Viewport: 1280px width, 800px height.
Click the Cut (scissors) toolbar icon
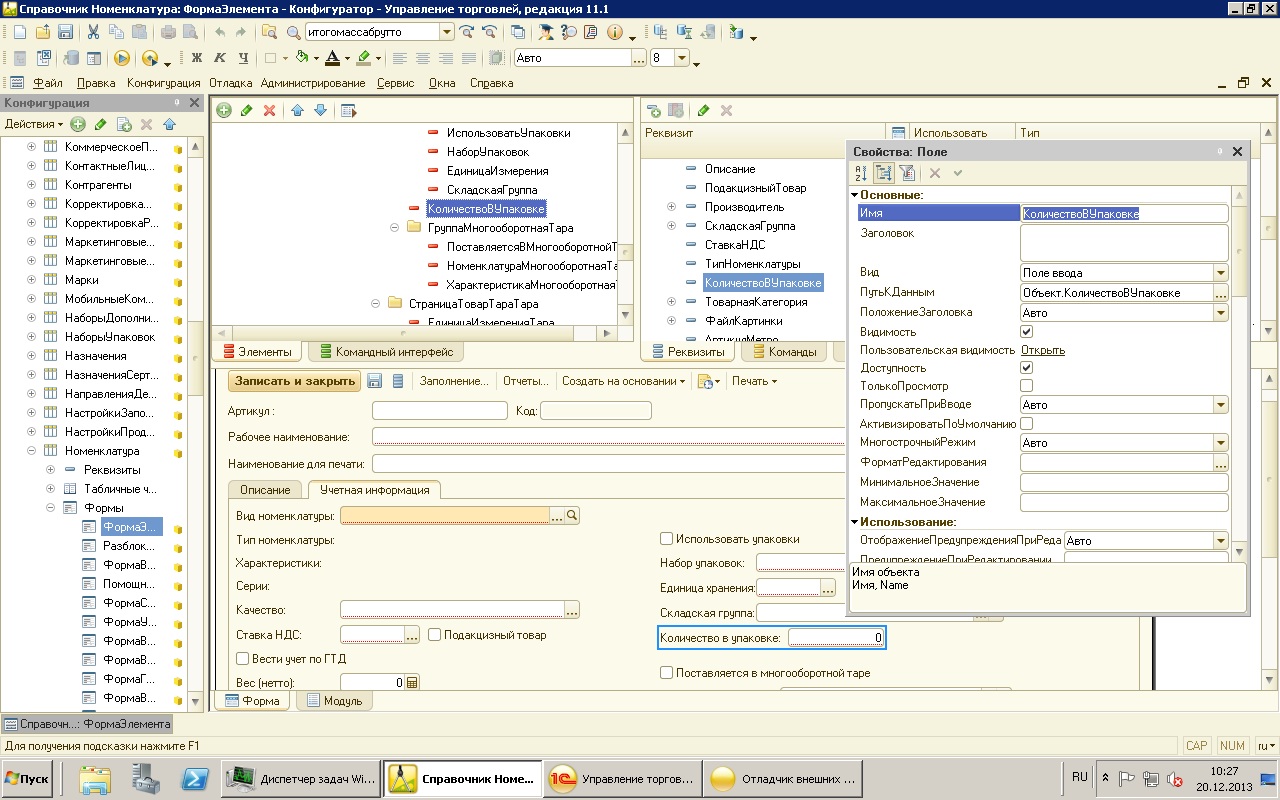(x=93, y=32)
